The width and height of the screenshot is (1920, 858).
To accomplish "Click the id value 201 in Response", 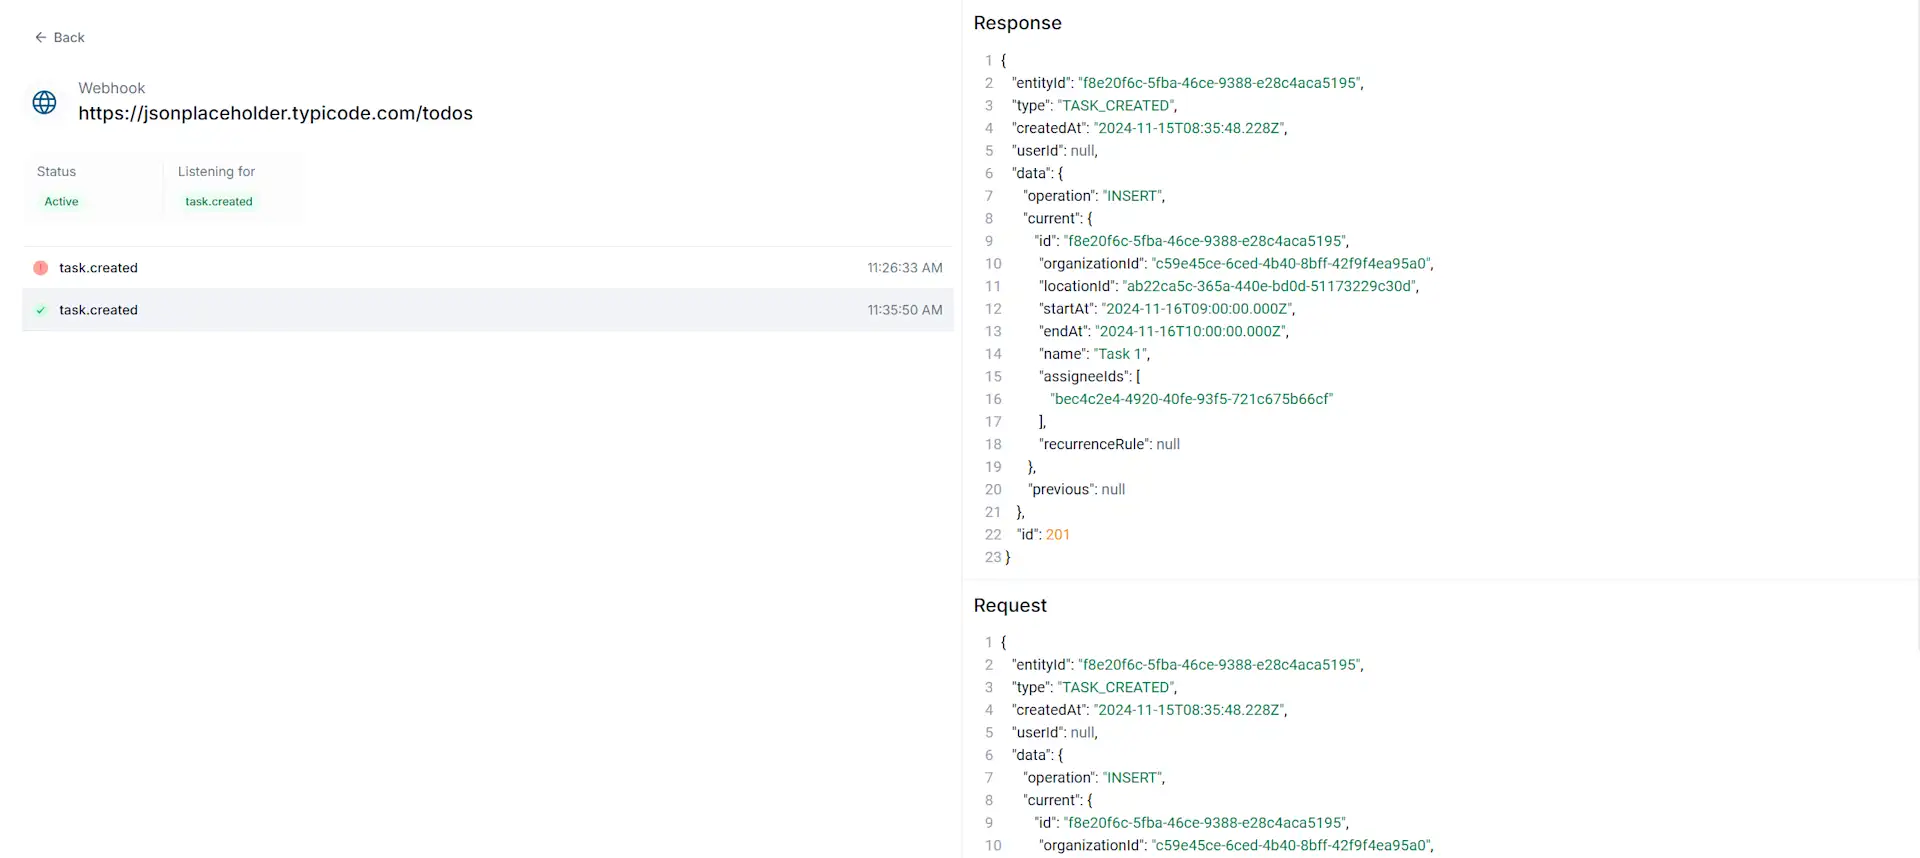I will pos(1058,535).
